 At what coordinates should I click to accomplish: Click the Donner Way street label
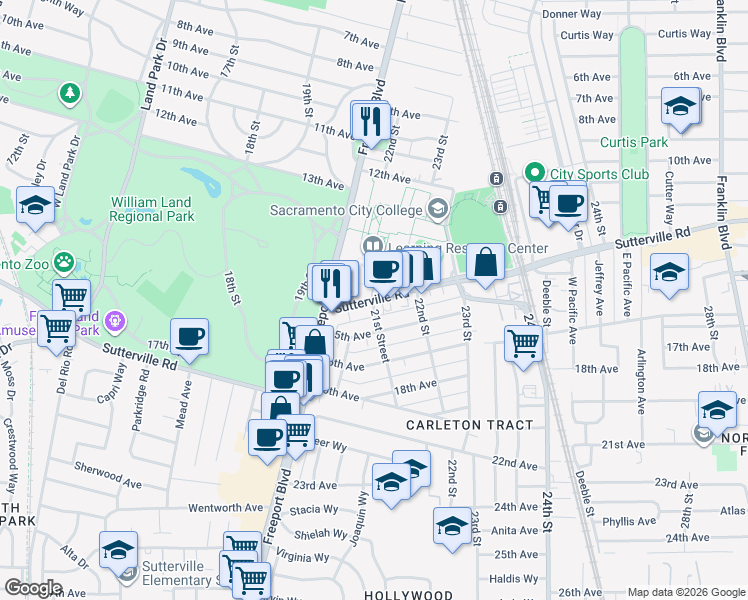click(x=571, y=14)
